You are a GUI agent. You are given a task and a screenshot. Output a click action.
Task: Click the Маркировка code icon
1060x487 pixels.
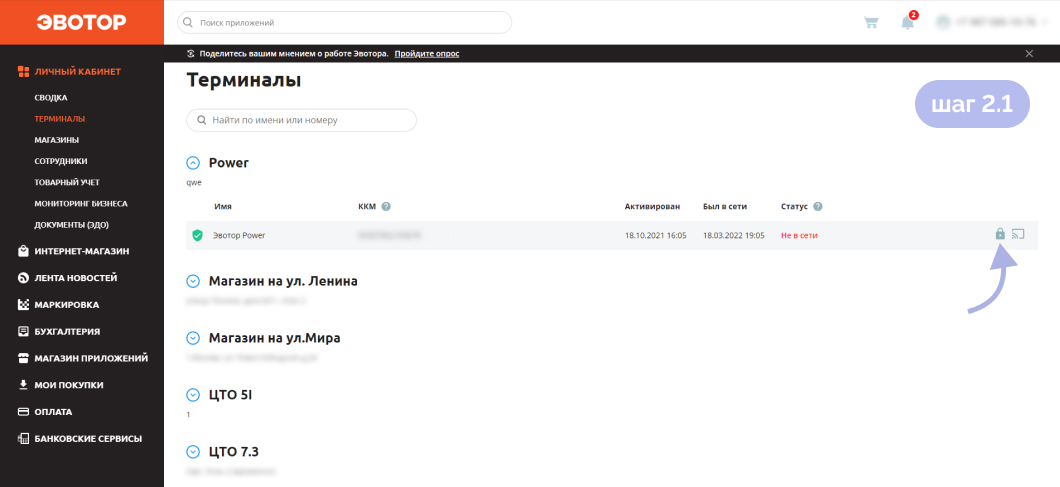click(23, 305)
